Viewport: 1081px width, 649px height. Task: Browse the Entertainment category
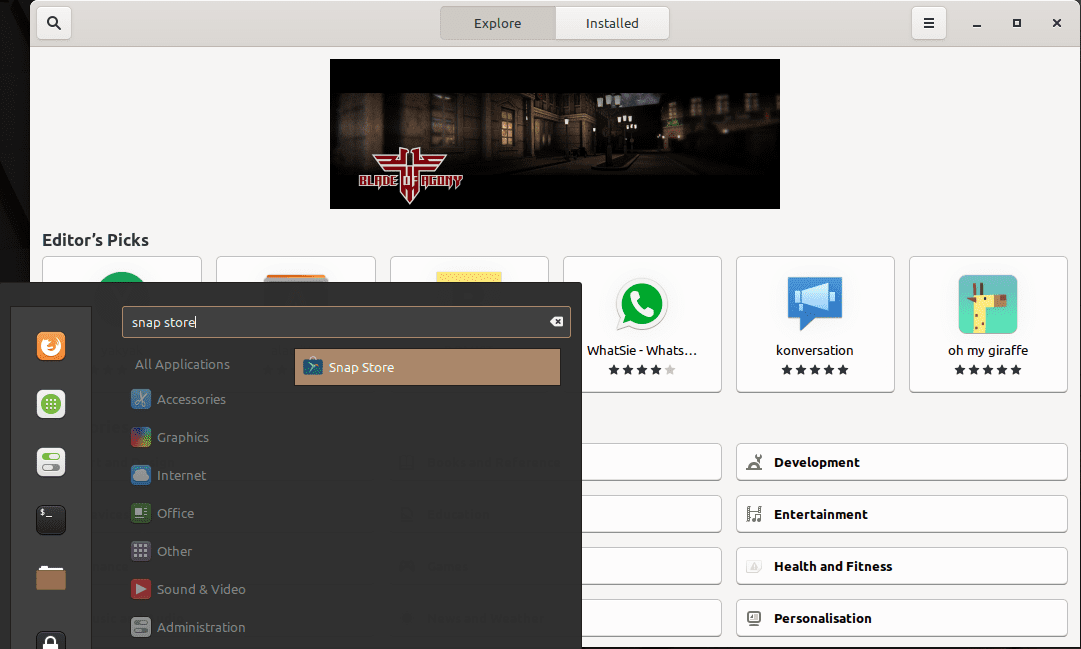pos(902,515)
